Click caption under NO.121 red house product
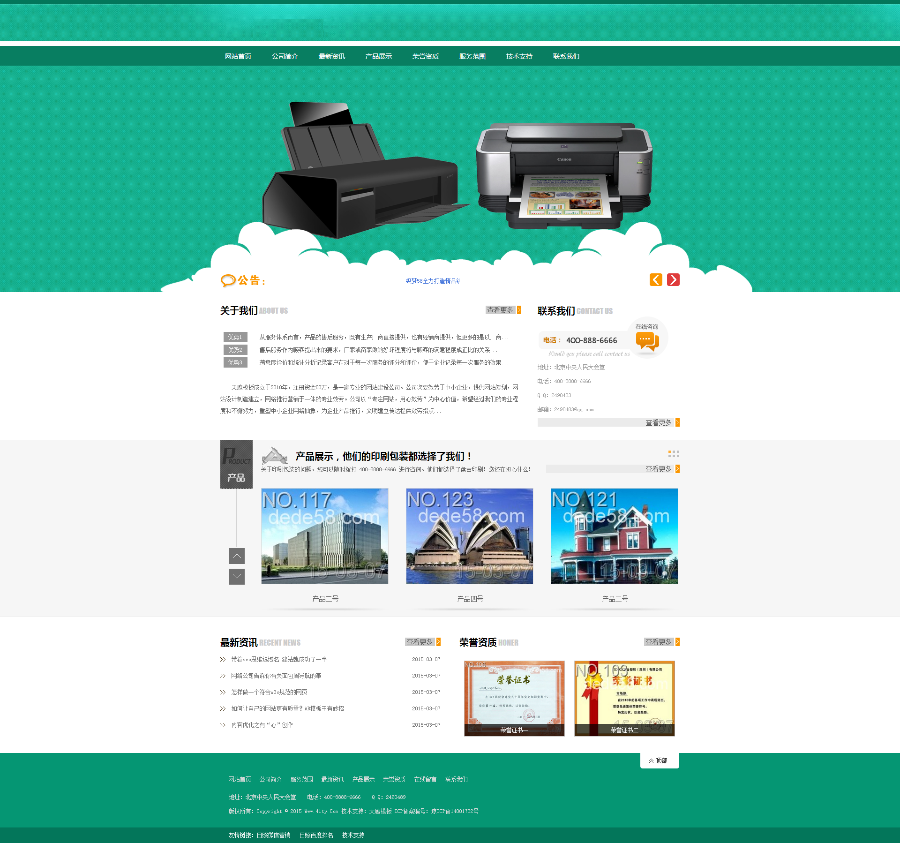The width and height of the screenshot is (900, 843). click(x=615, y=599)
